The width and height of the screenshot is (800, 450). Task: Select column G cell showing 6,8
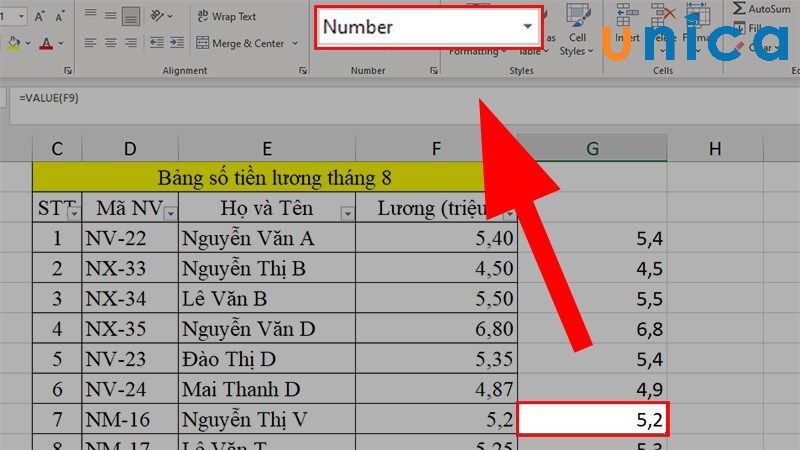pos(592,329)
